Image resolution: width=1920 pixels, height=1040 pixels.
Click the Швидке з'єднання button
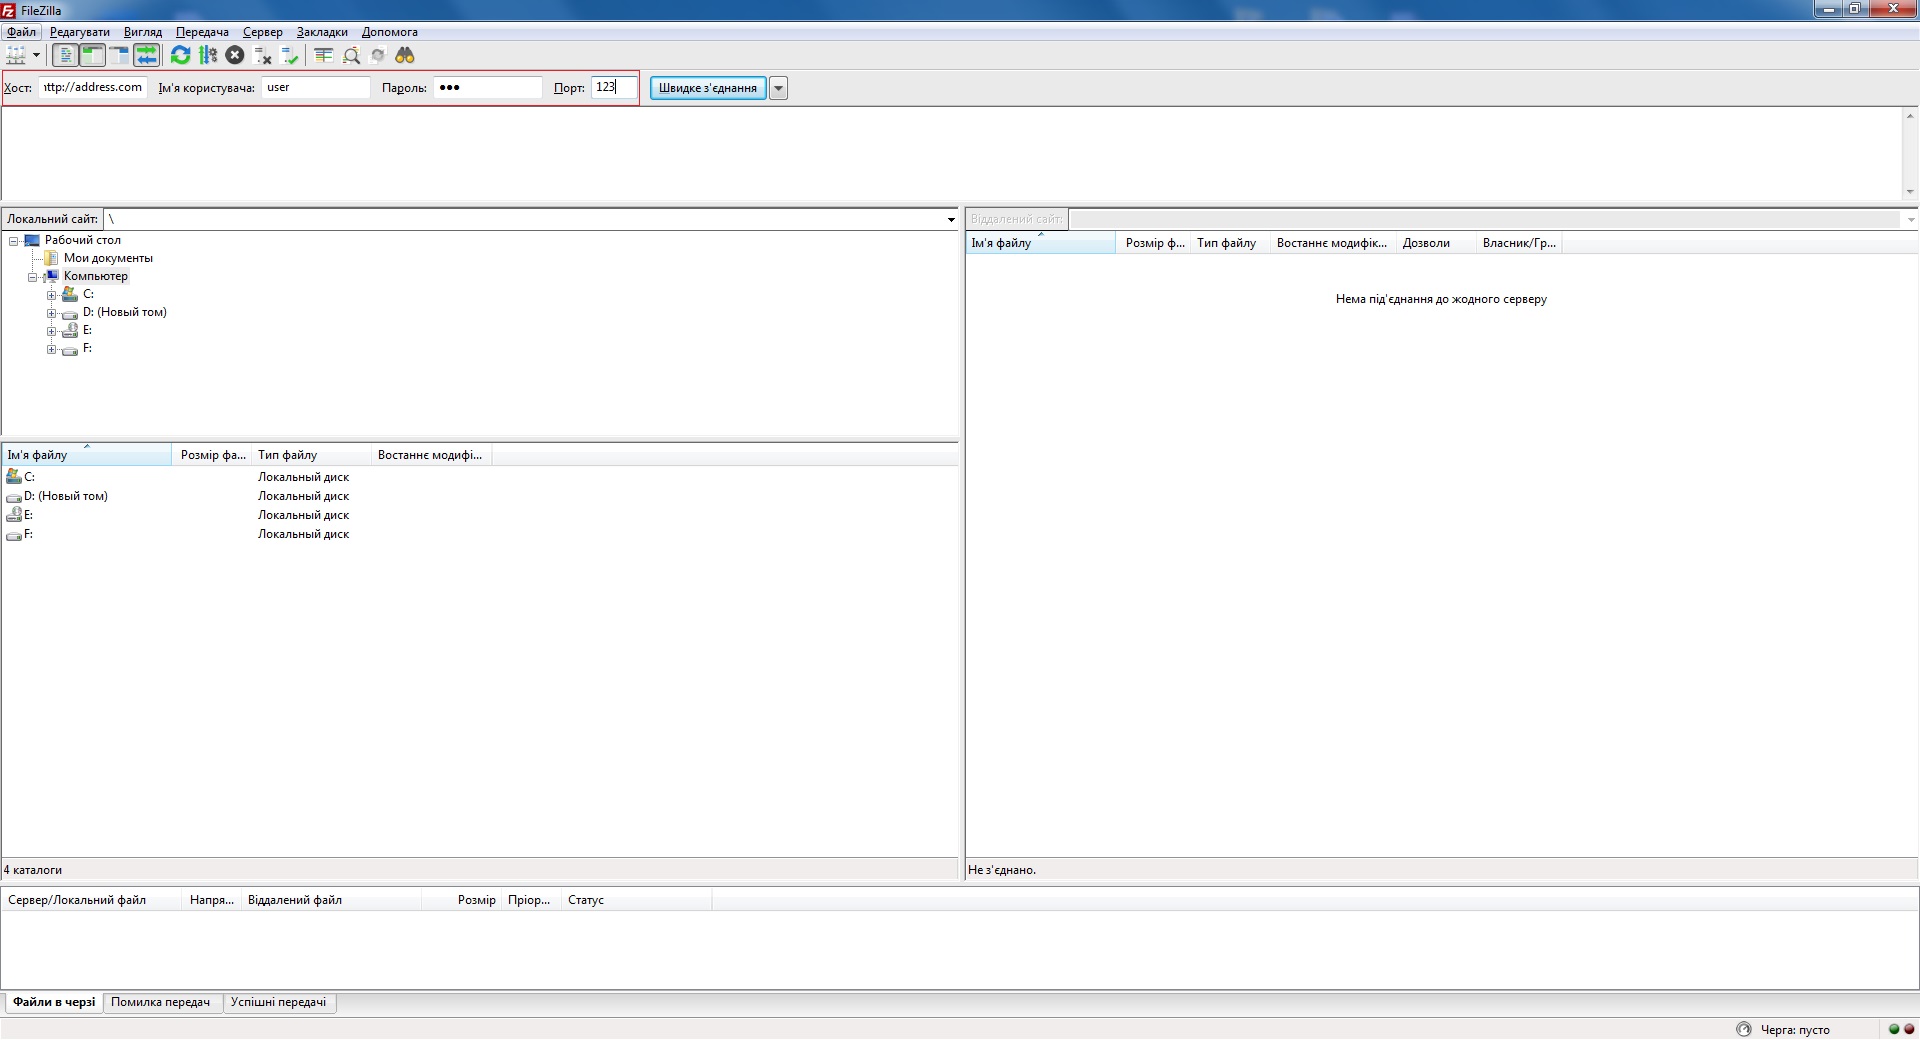708,88
